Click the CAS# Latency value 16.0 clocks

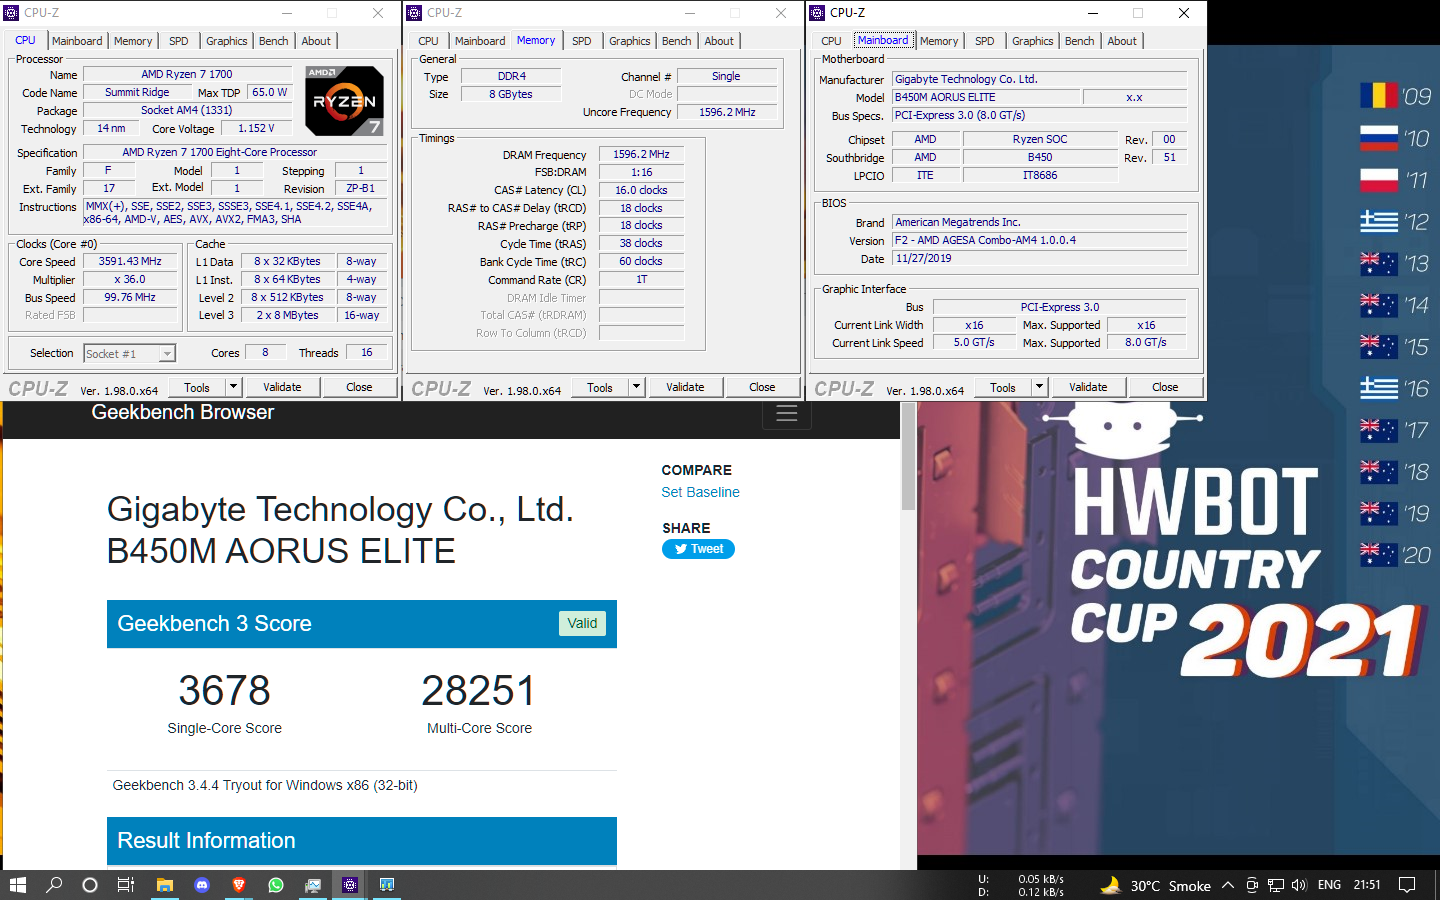(641, 190)
